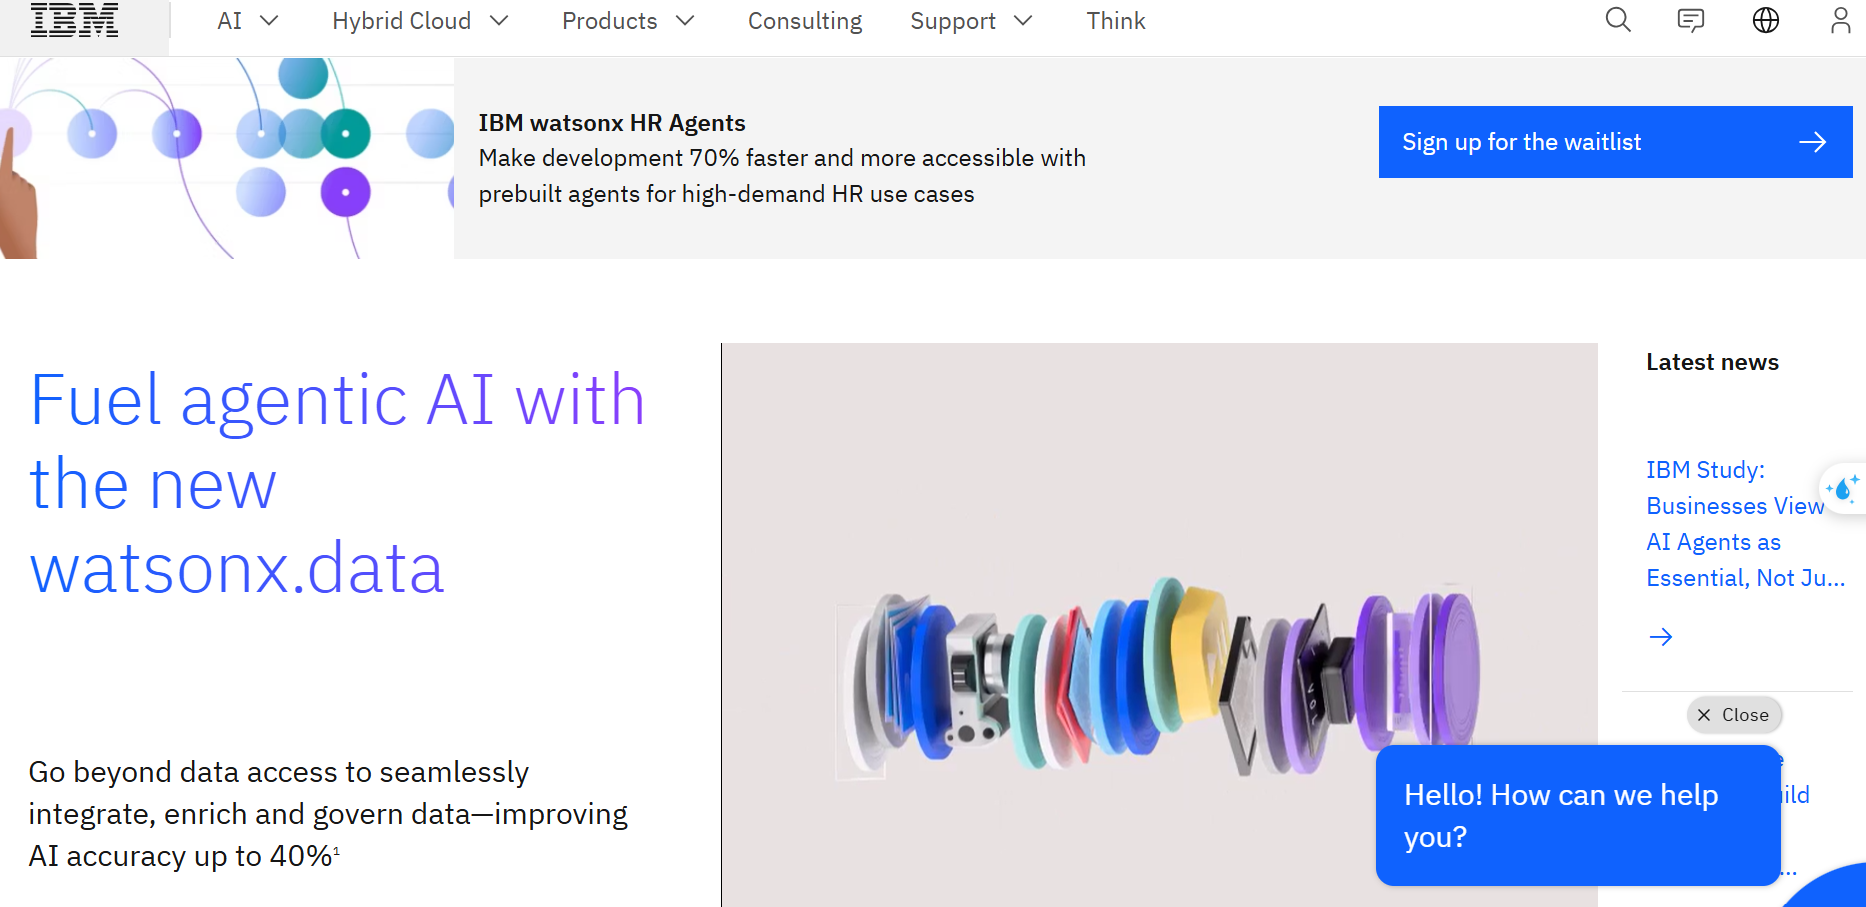
Task: Click the Hello how can we help bubble
Action: [x=1578, y=815]
